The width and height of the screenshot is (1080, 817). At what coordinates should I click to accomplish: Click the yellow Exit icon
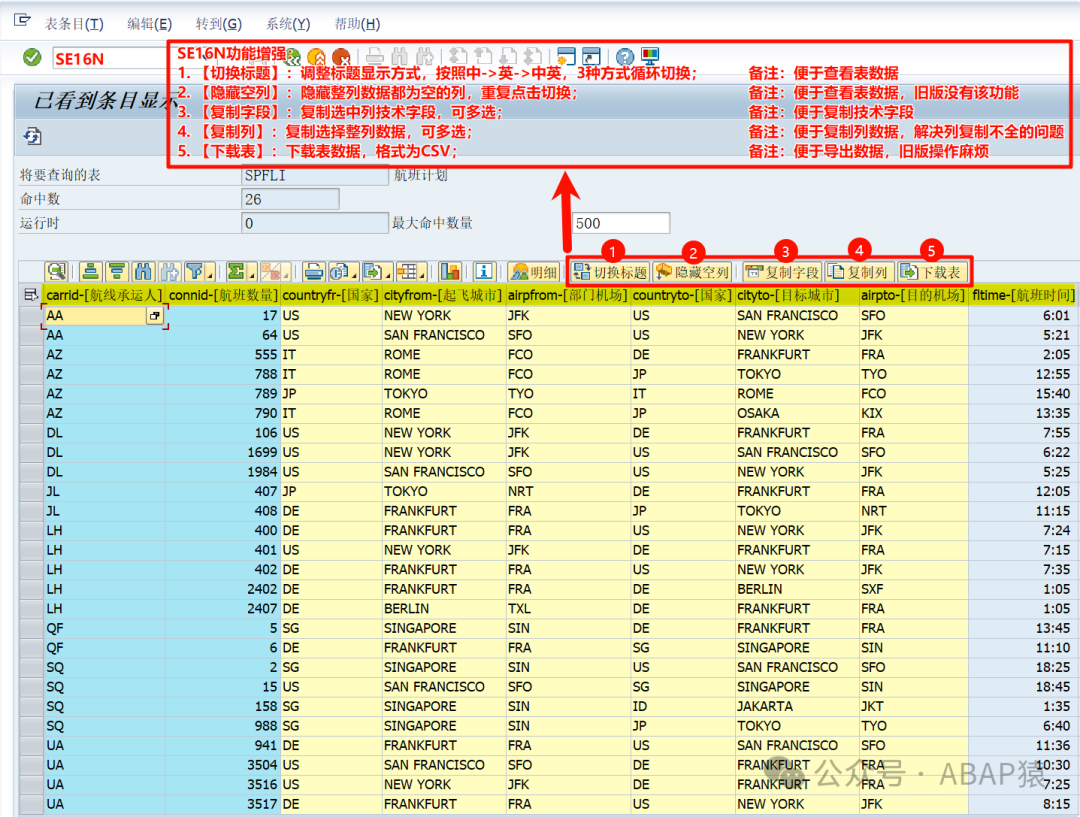(316, 56)
